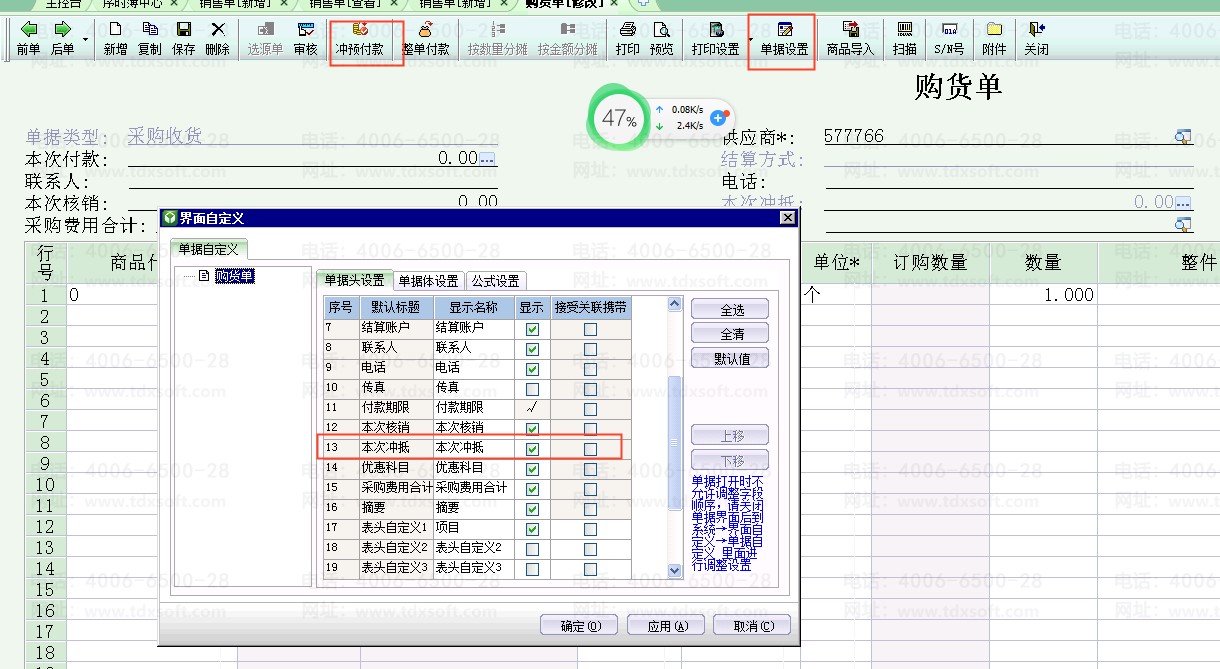Screen dimensions: 1220x669
Task: Click the 审核 (Audit) toolbar icon
Action: pos(306,37)
